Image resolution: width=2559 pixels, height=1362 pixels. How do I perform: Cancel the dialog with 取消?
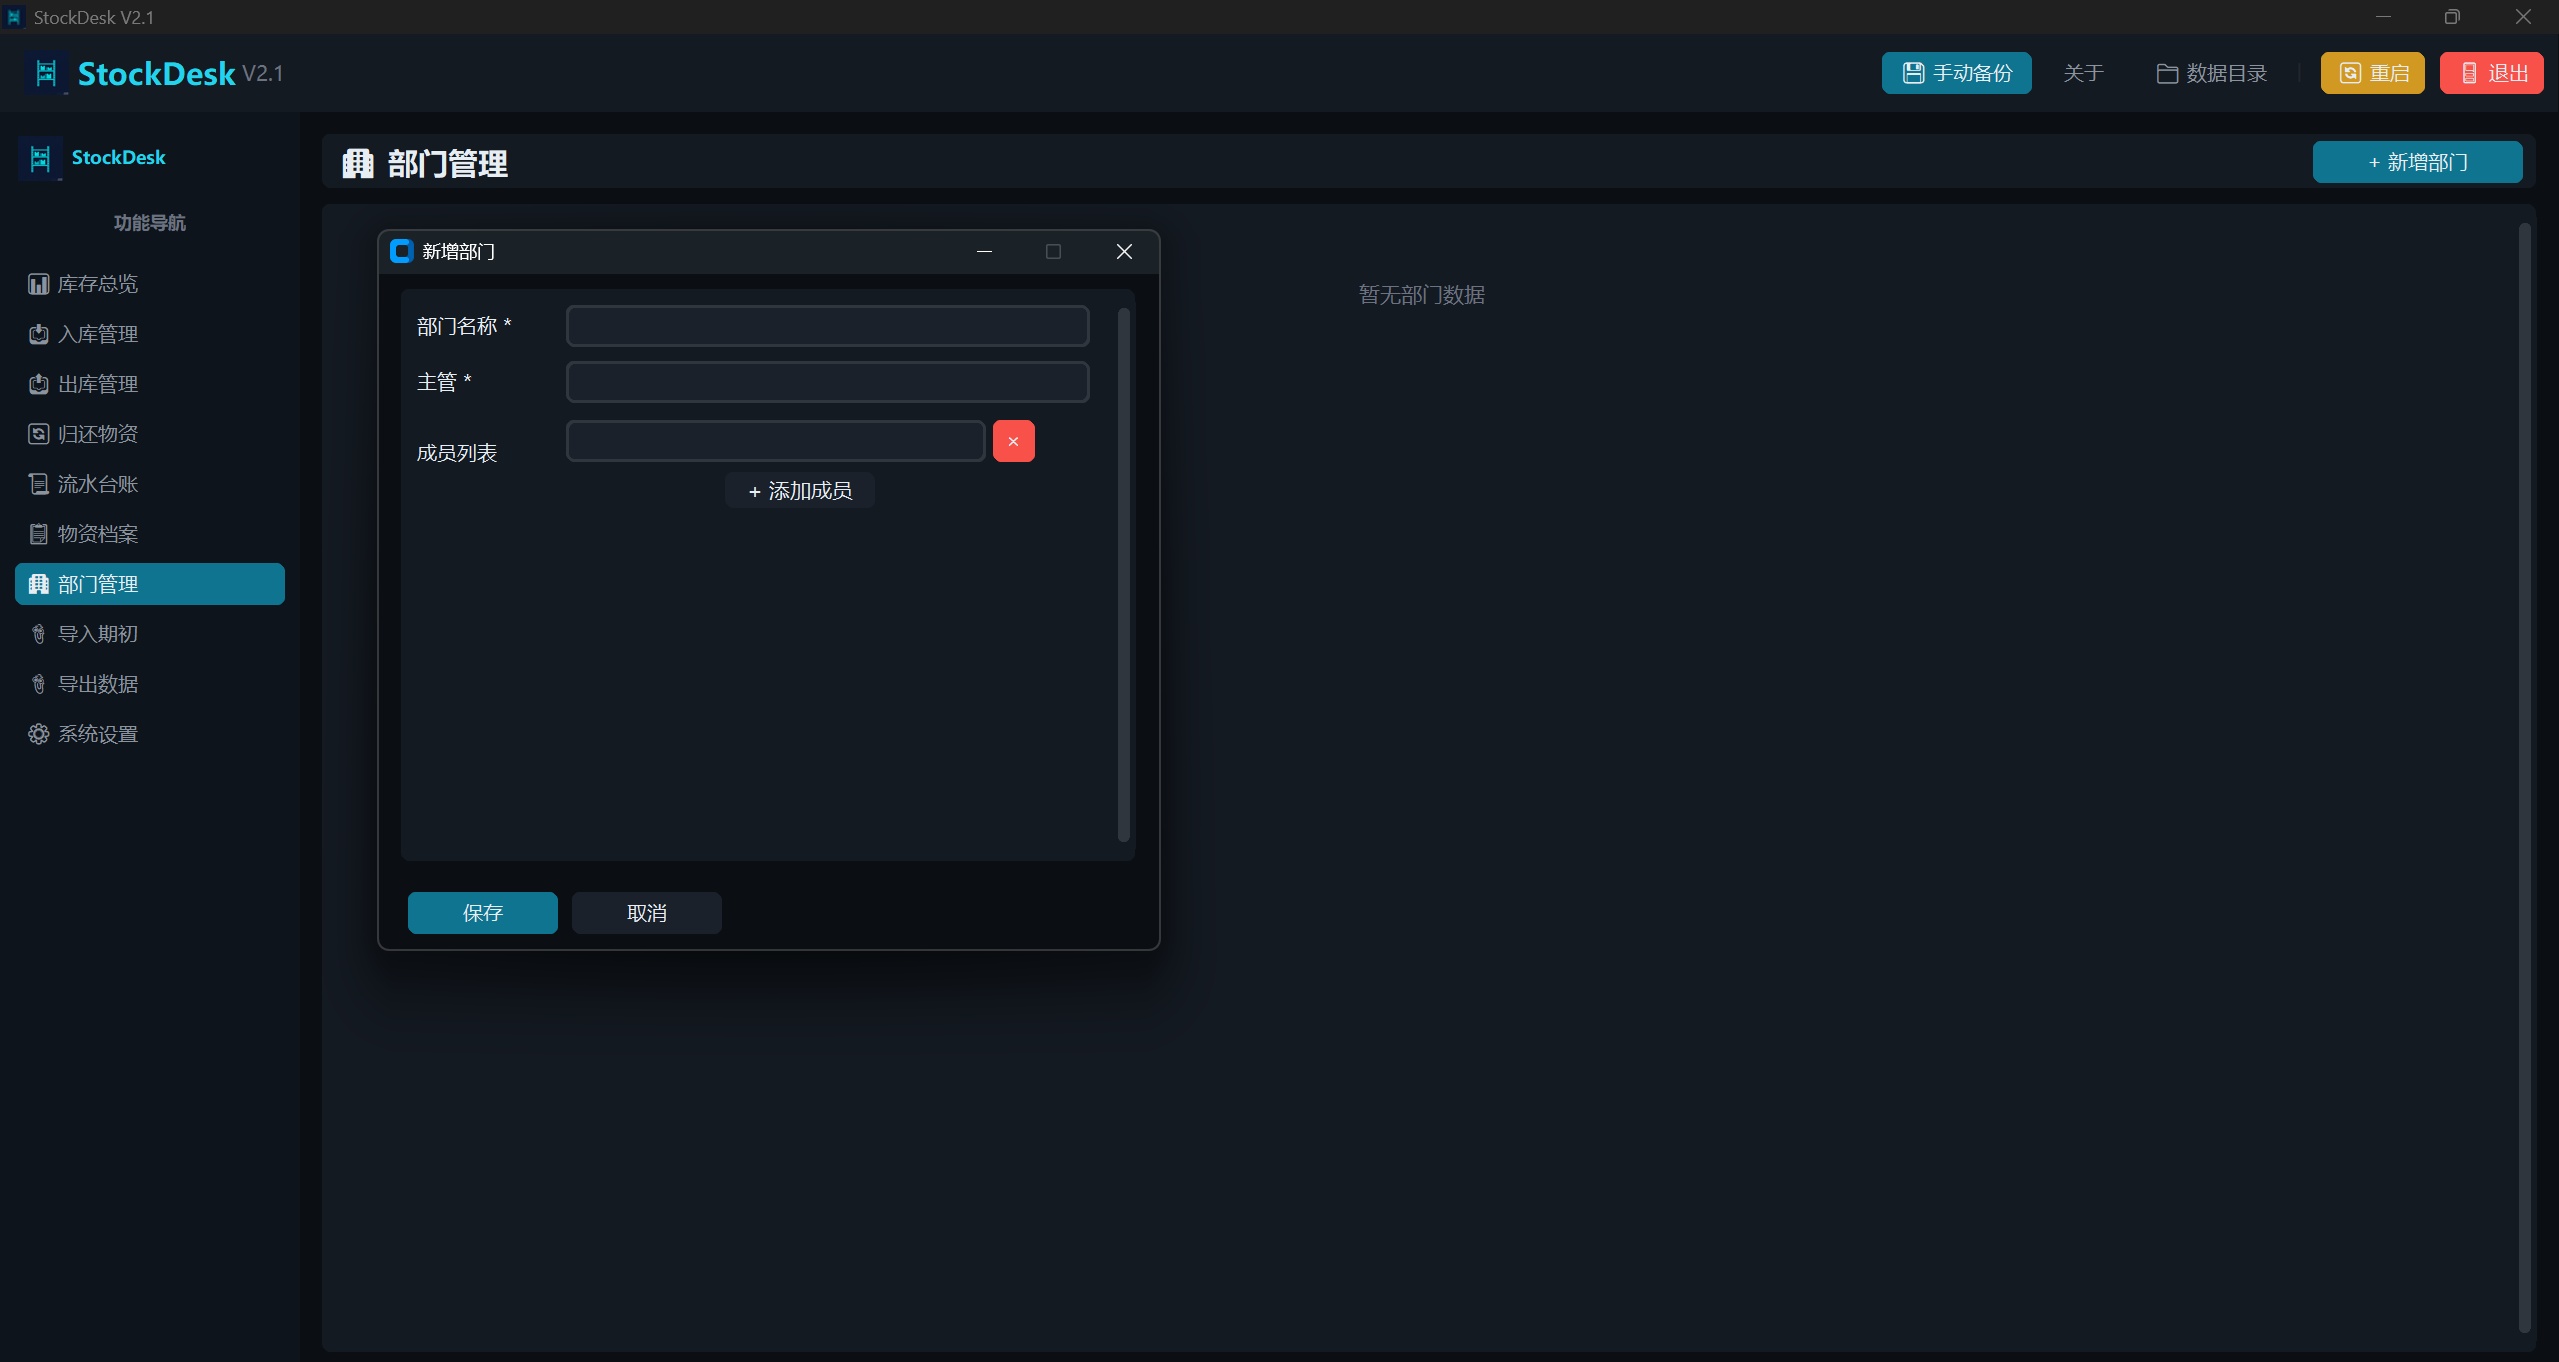click(647, 913)
